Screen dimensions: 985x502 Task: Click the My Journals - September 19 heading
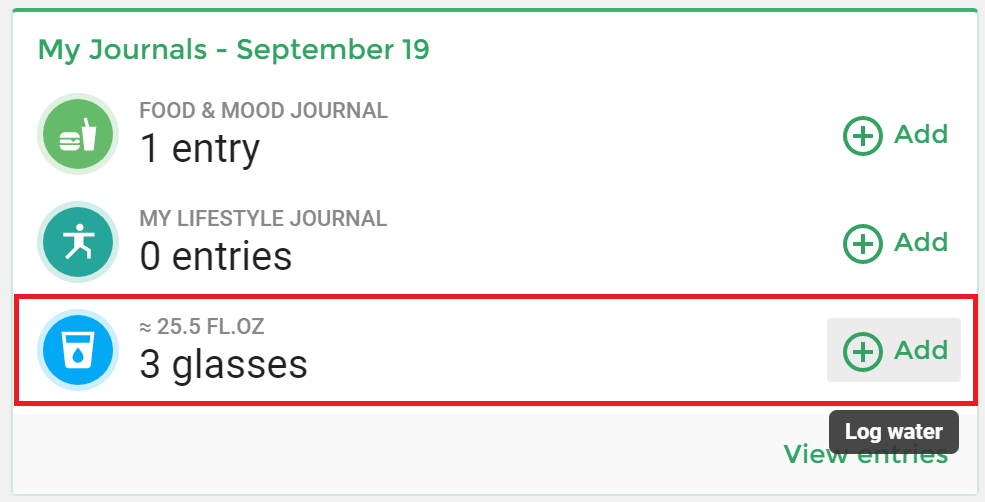pos(234,50)
